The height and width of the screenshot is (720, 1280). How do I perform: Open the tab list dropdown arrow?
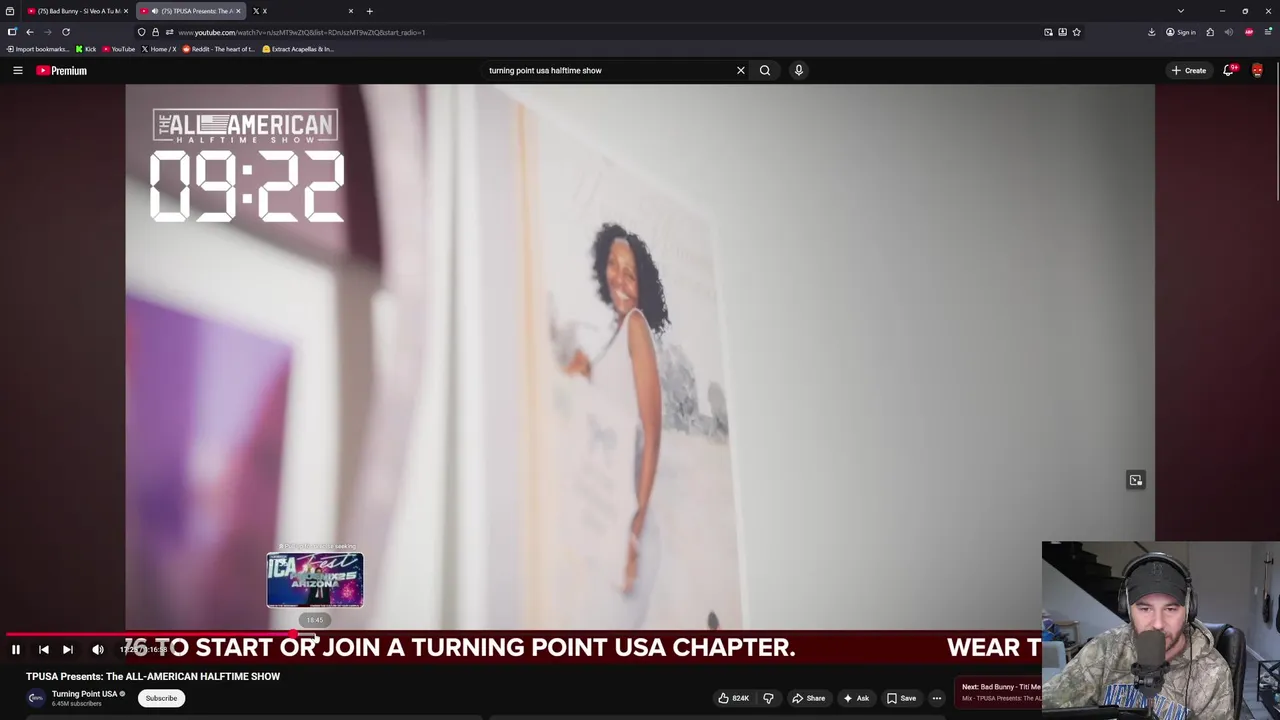(1181, 11)
